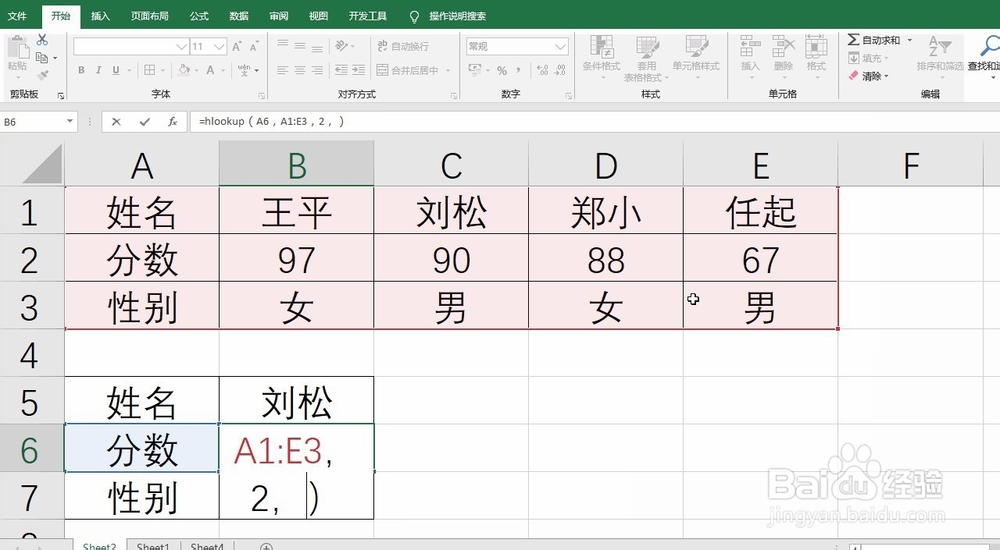Click the insert function fx icon
Viewport: 1000px width, 550px height.
[x=172, y=121]
